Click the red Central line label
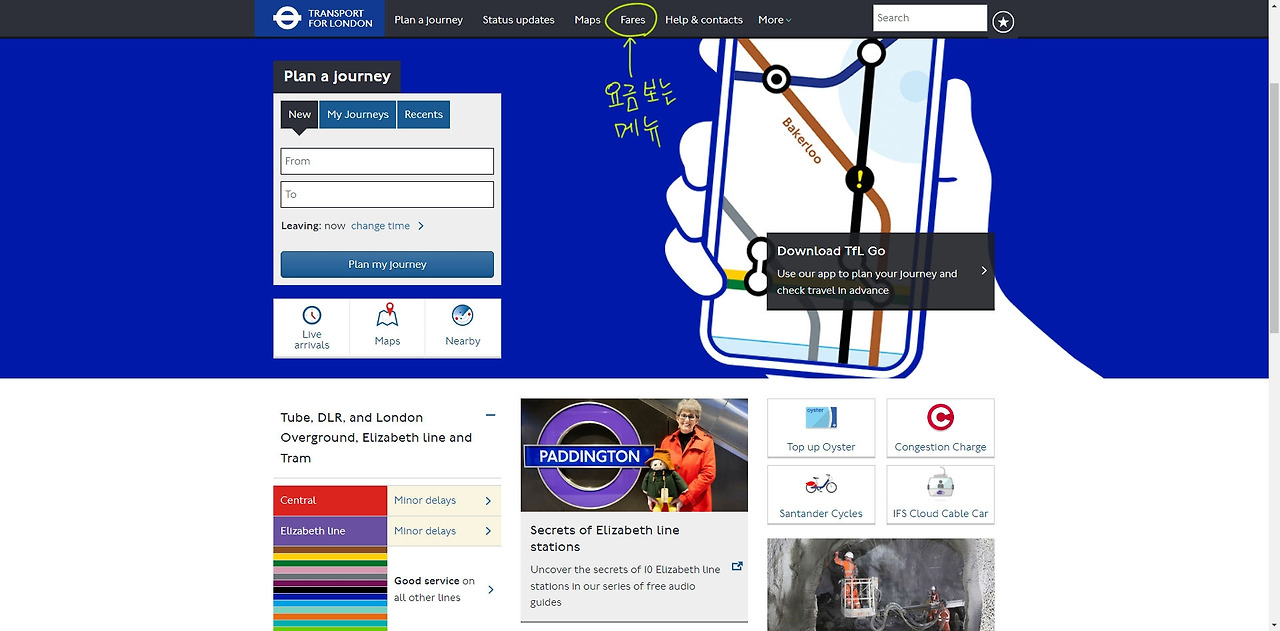This screenshot has width=1280, height=631. pos(330,501)
